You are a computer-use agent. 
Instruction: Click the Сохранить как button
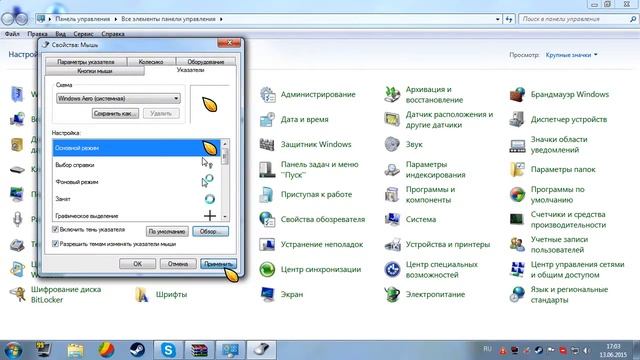[x=115, y=113]
